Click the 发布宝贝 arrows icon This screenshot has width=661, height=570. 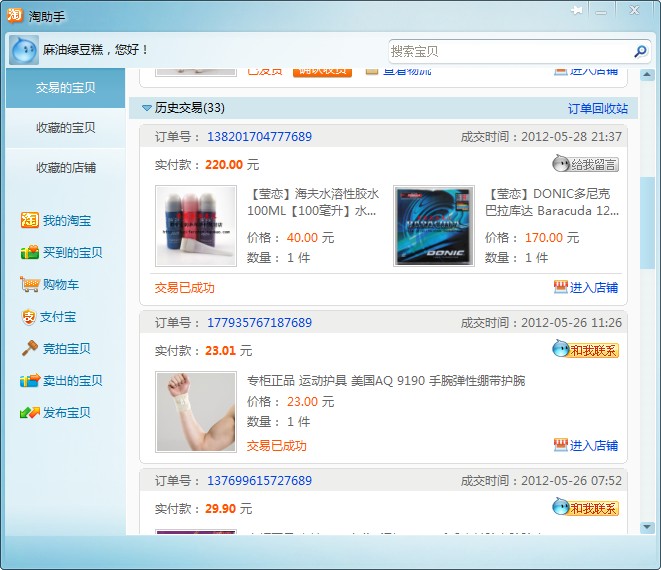30,412
